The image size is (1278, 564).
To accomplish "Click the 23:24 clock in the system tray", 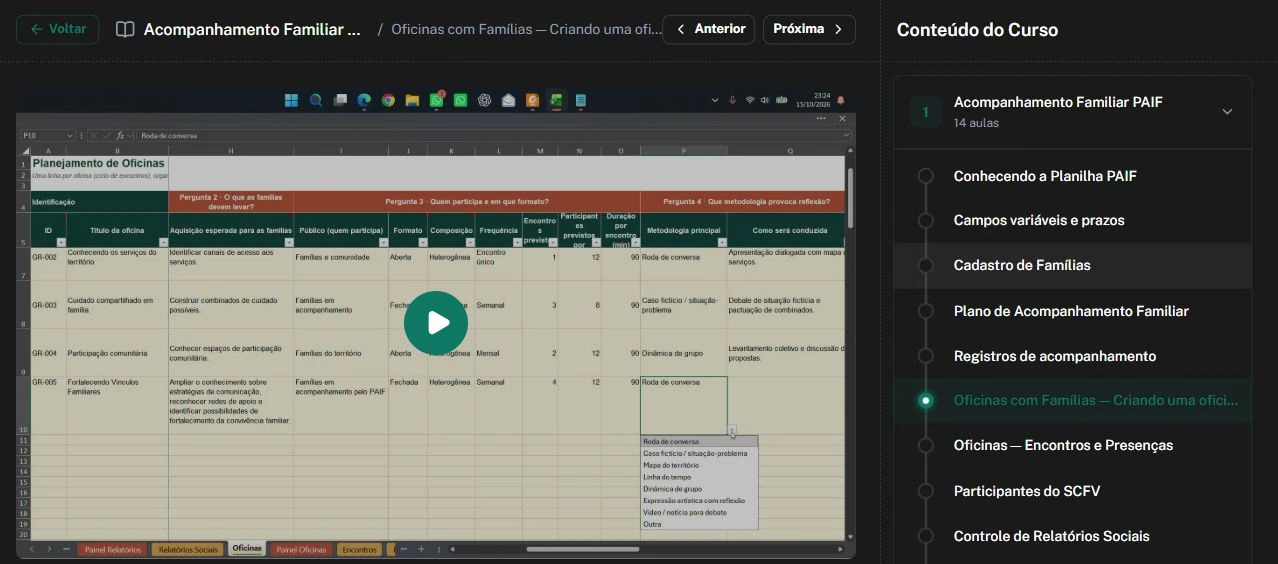I will click(x=821, y=96).
